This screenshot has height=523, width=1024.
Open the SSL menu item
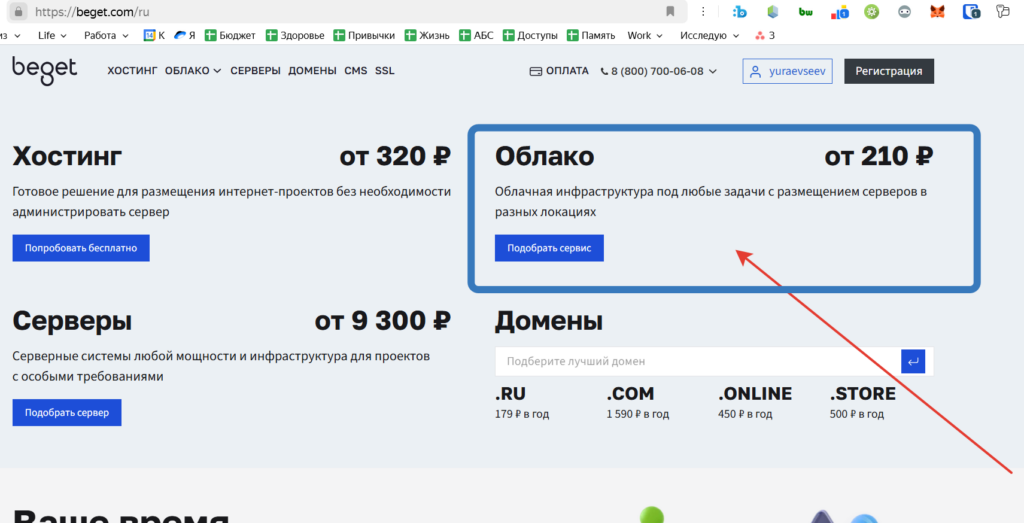click(384, 71)
